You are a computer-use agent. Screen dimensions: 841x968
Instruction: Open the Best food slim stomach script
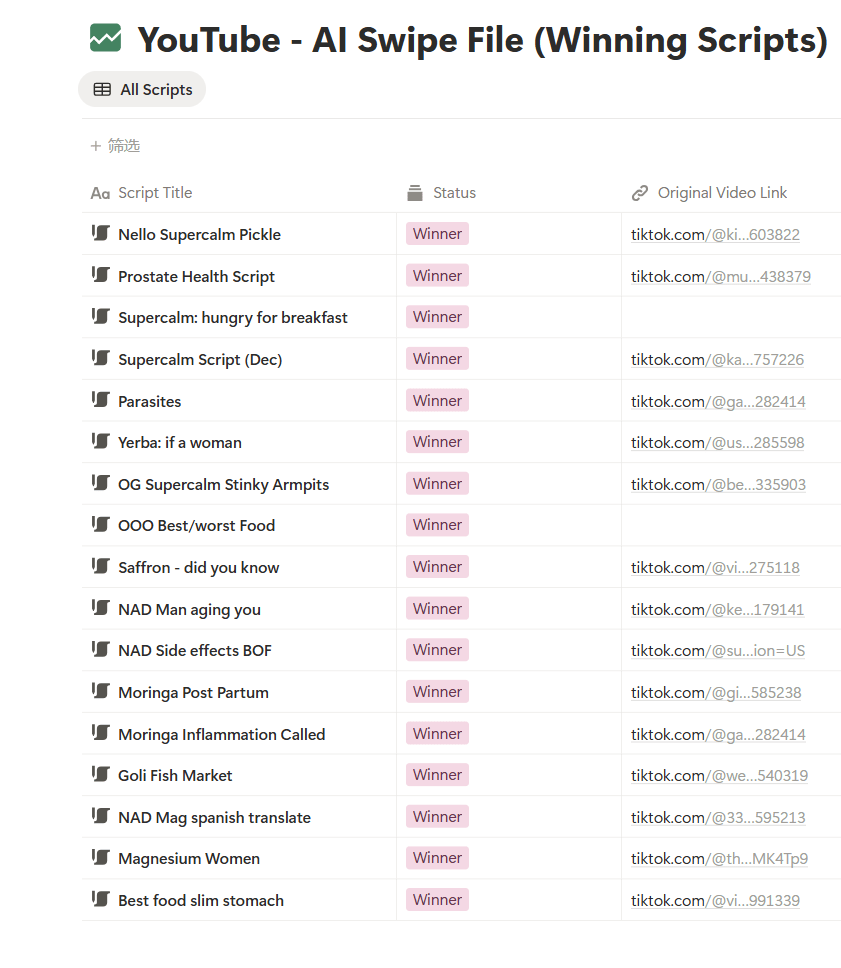pos(200,900)
